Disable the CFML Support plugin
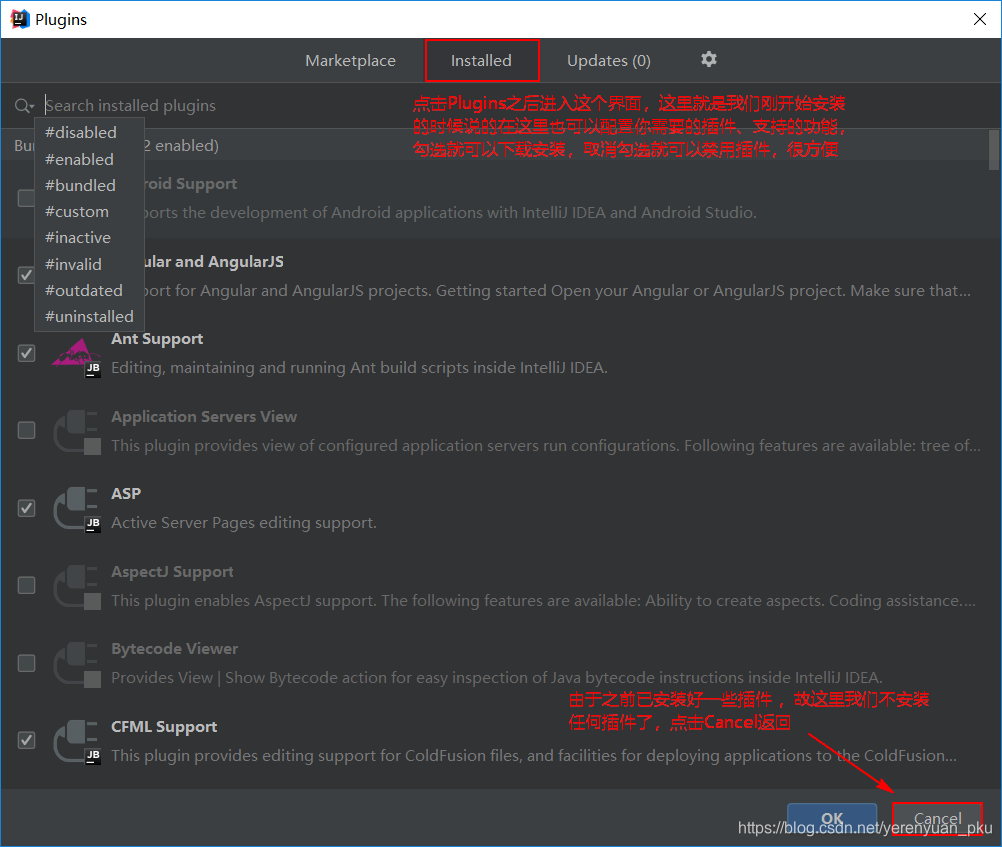The height and width of the screenshot is (847, 1002). [26, 740]
